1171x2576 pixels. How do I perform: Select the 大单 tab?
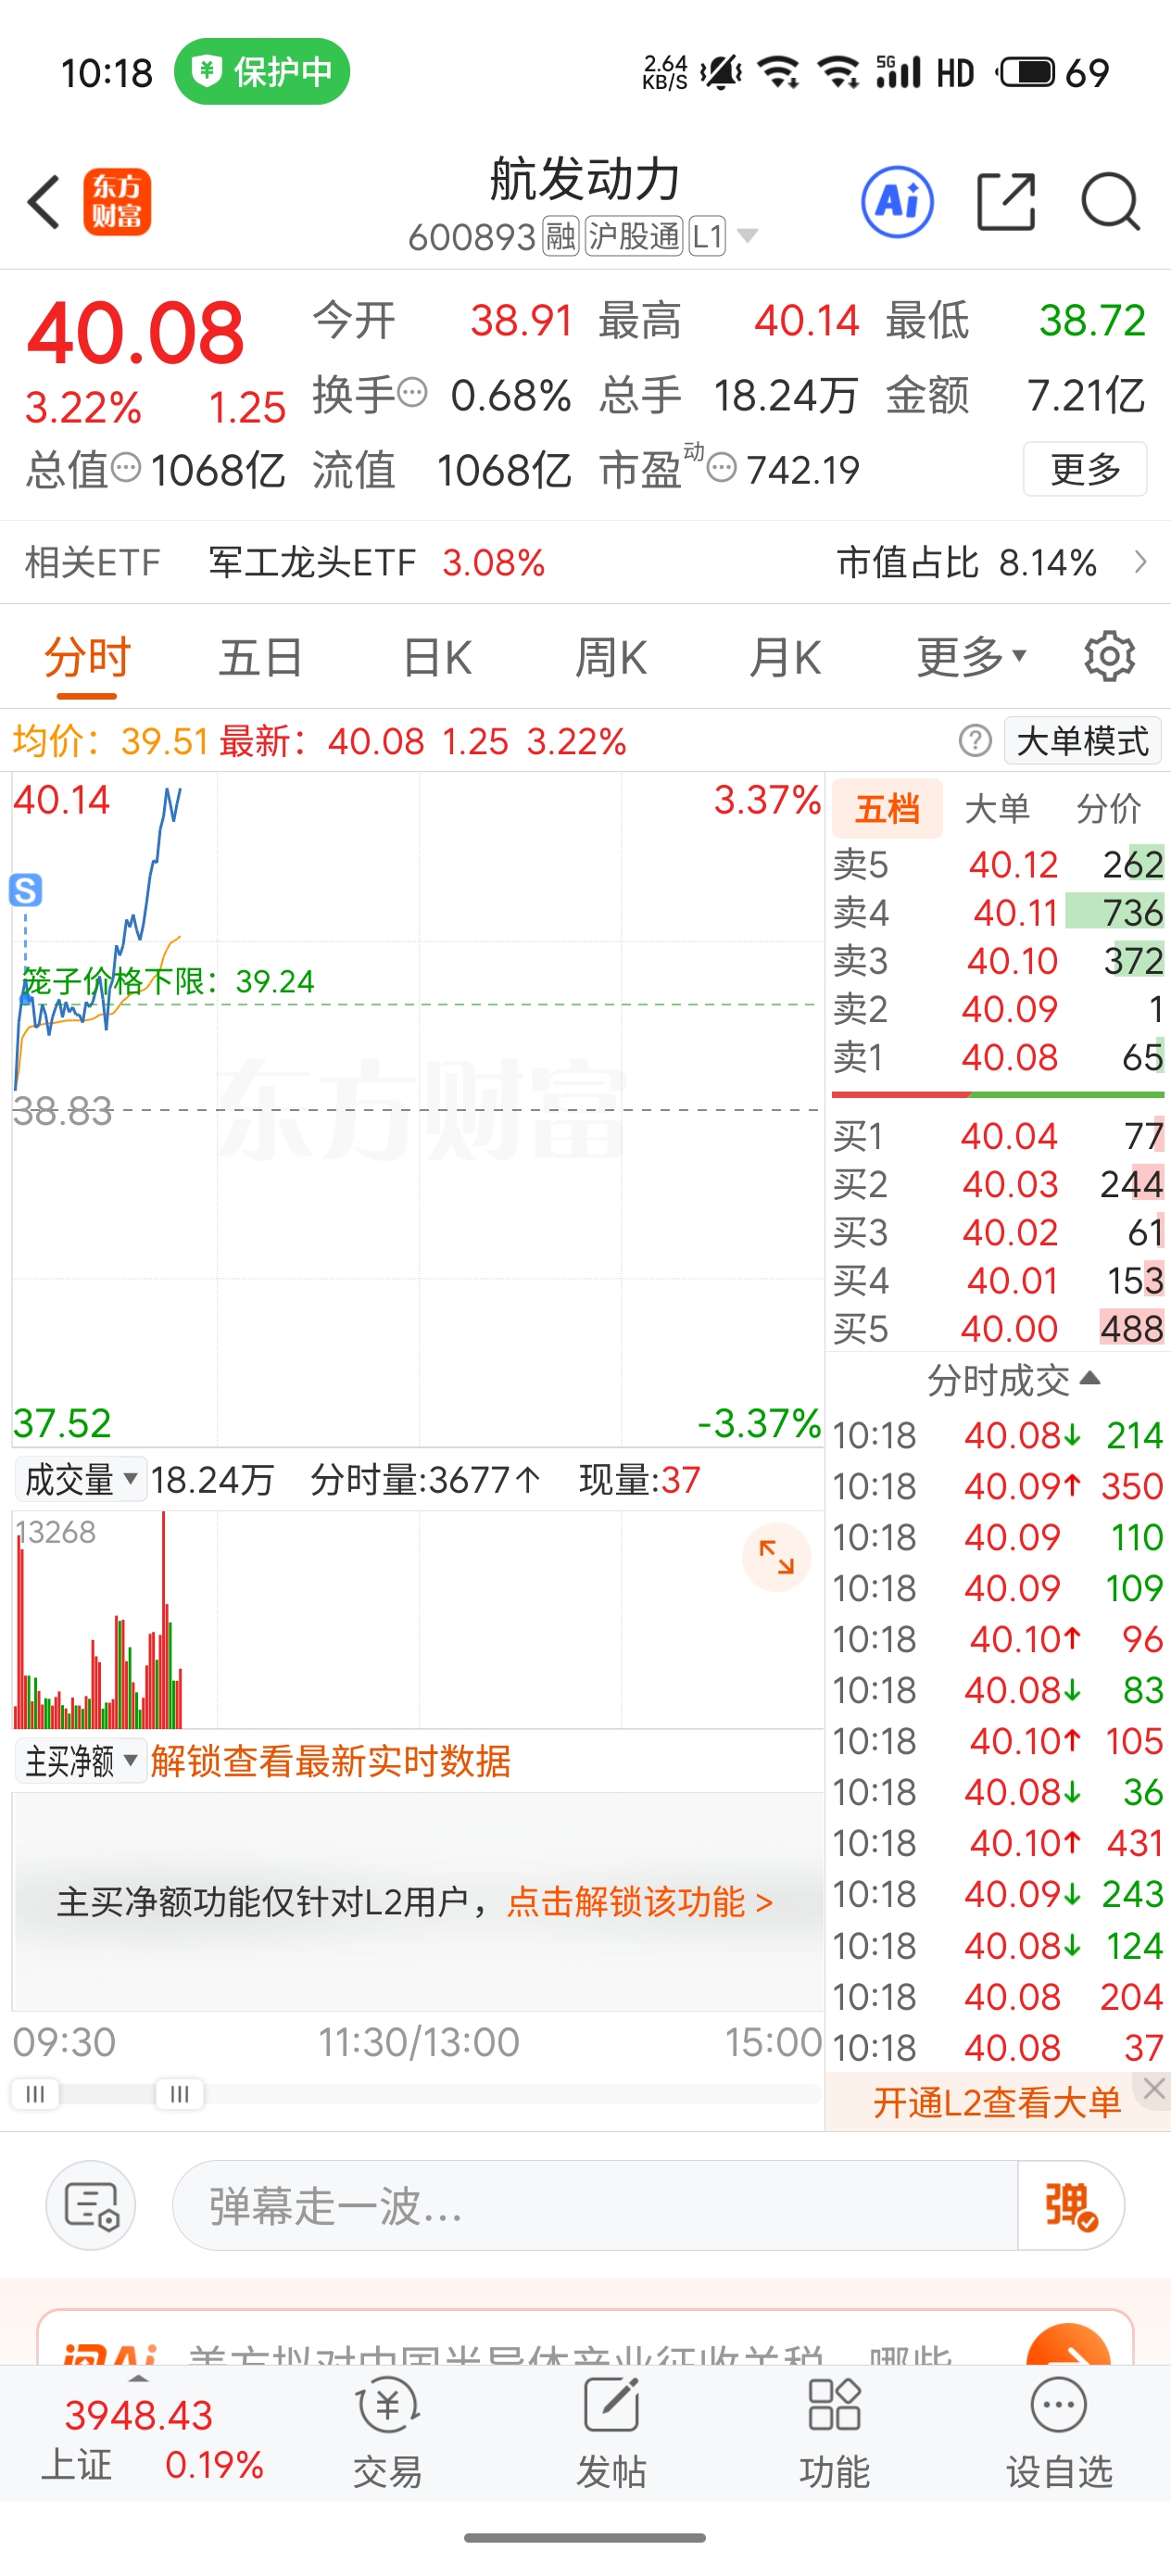996,808
